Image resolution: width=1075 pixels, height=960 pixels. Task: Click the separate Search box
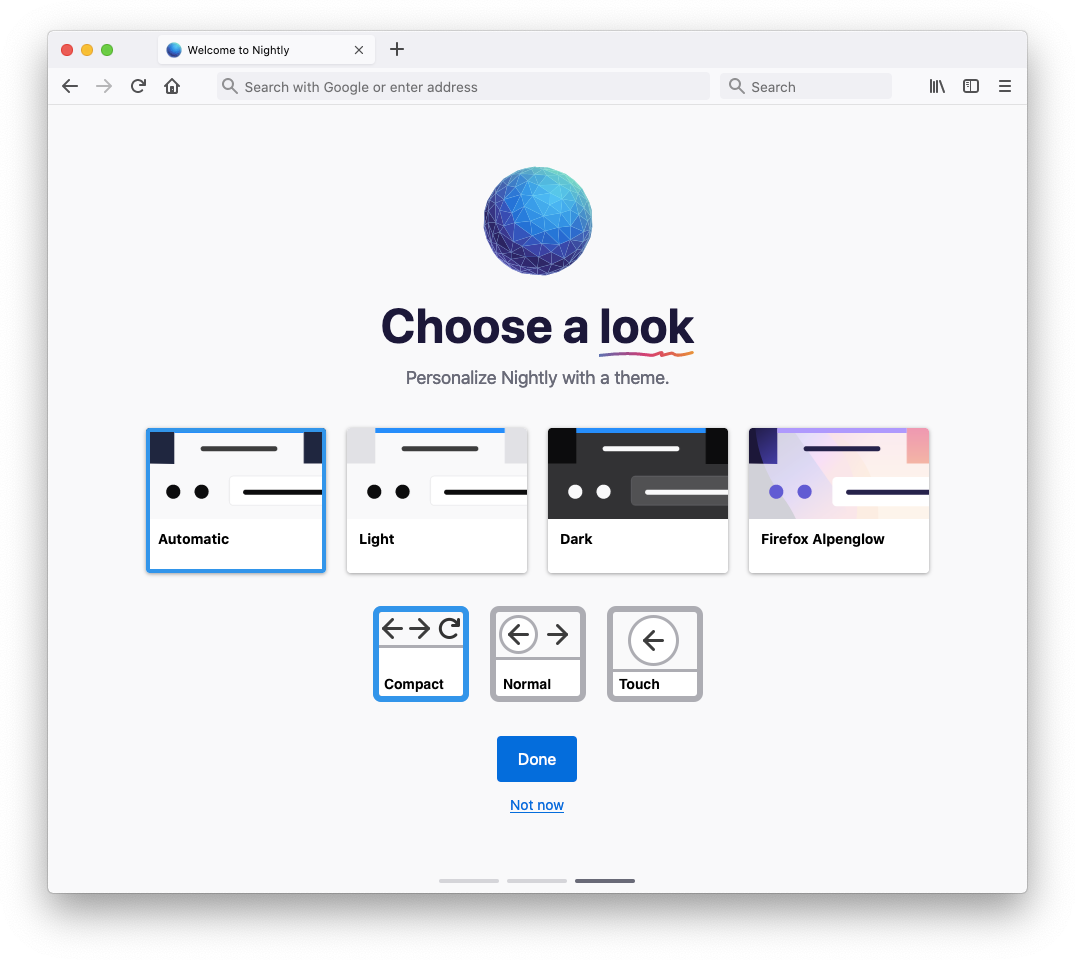[x=806, y=86]
